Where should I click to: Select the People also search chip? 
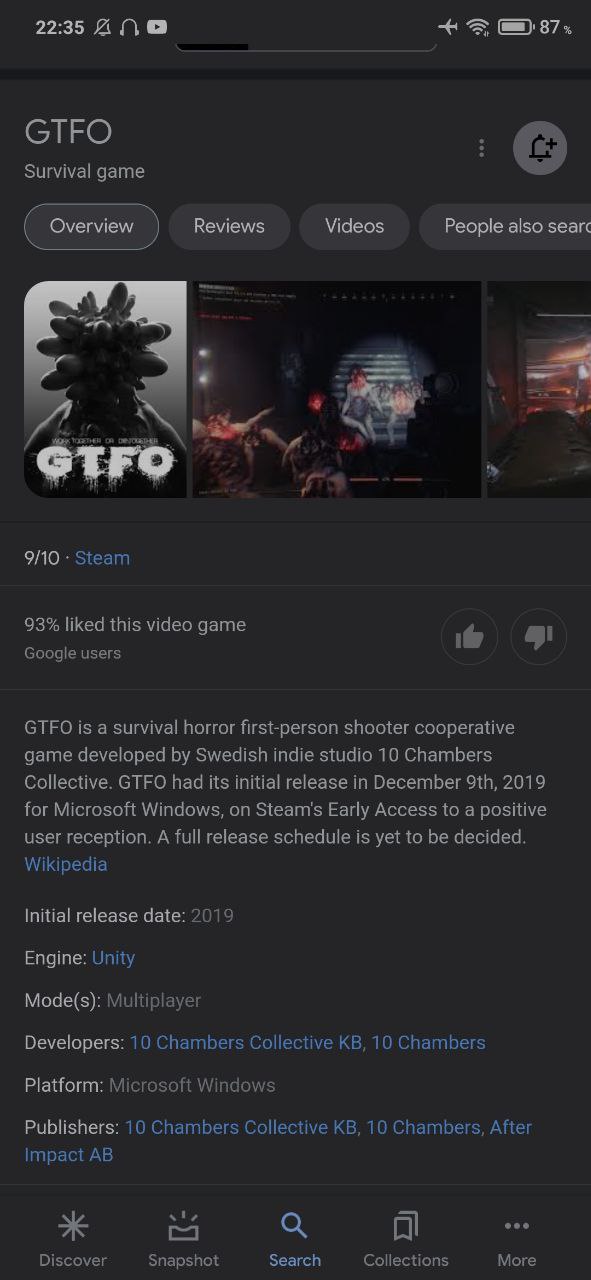505,226
